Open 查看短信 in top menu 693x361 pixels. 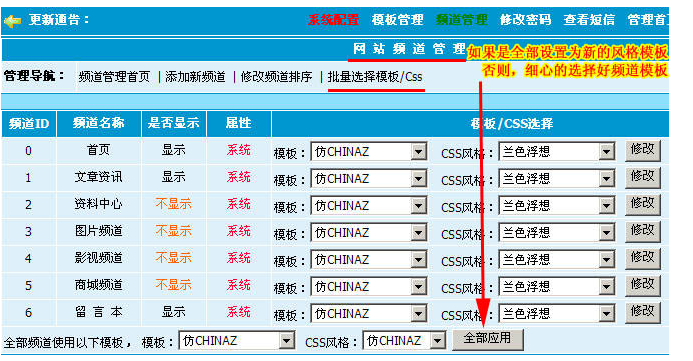(x=589, y=19)
